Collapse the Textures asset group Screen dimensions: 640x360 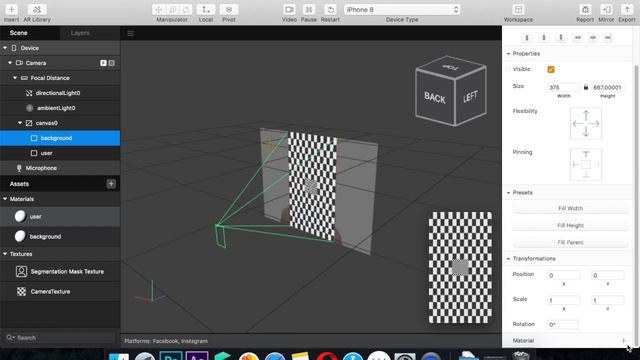[5, 254]
